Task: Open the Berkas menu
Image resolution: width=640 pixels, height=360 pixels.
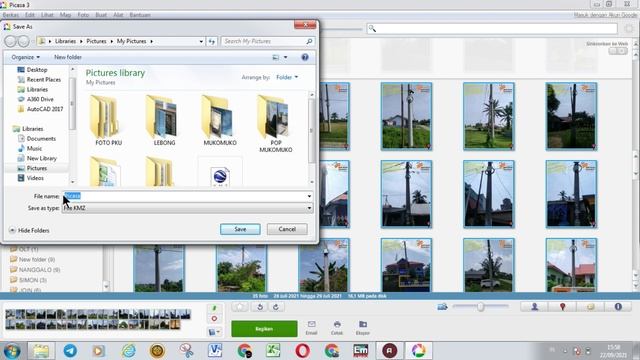Action: click(11, 15)
